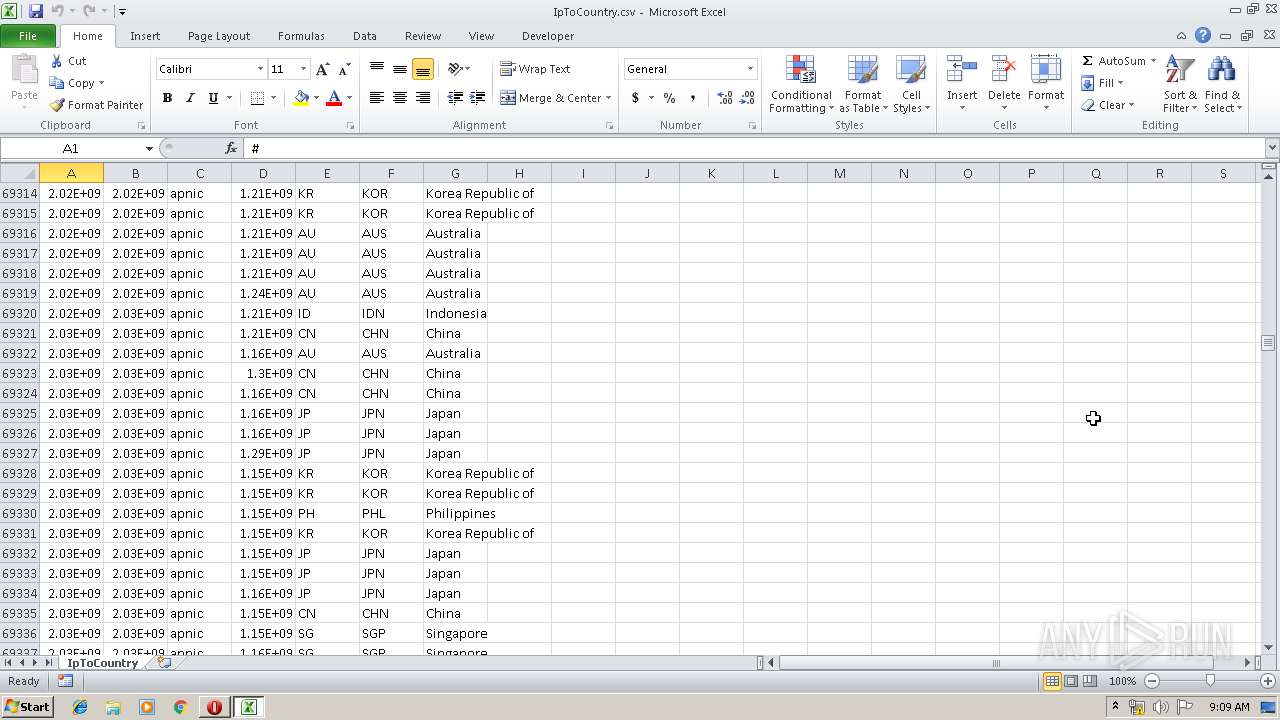This screenshot has height=720, width=1280.
Task: Click the Insert Function fx icon
Action: click(231, 148)
